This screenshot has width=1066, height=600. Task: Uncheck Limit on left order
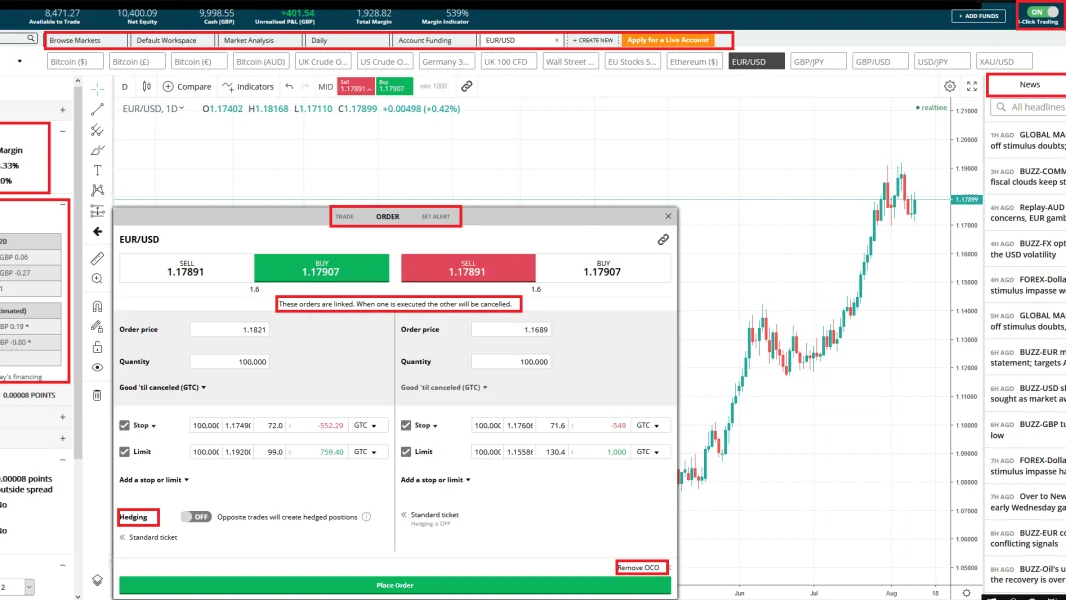[x=124, y=451]
